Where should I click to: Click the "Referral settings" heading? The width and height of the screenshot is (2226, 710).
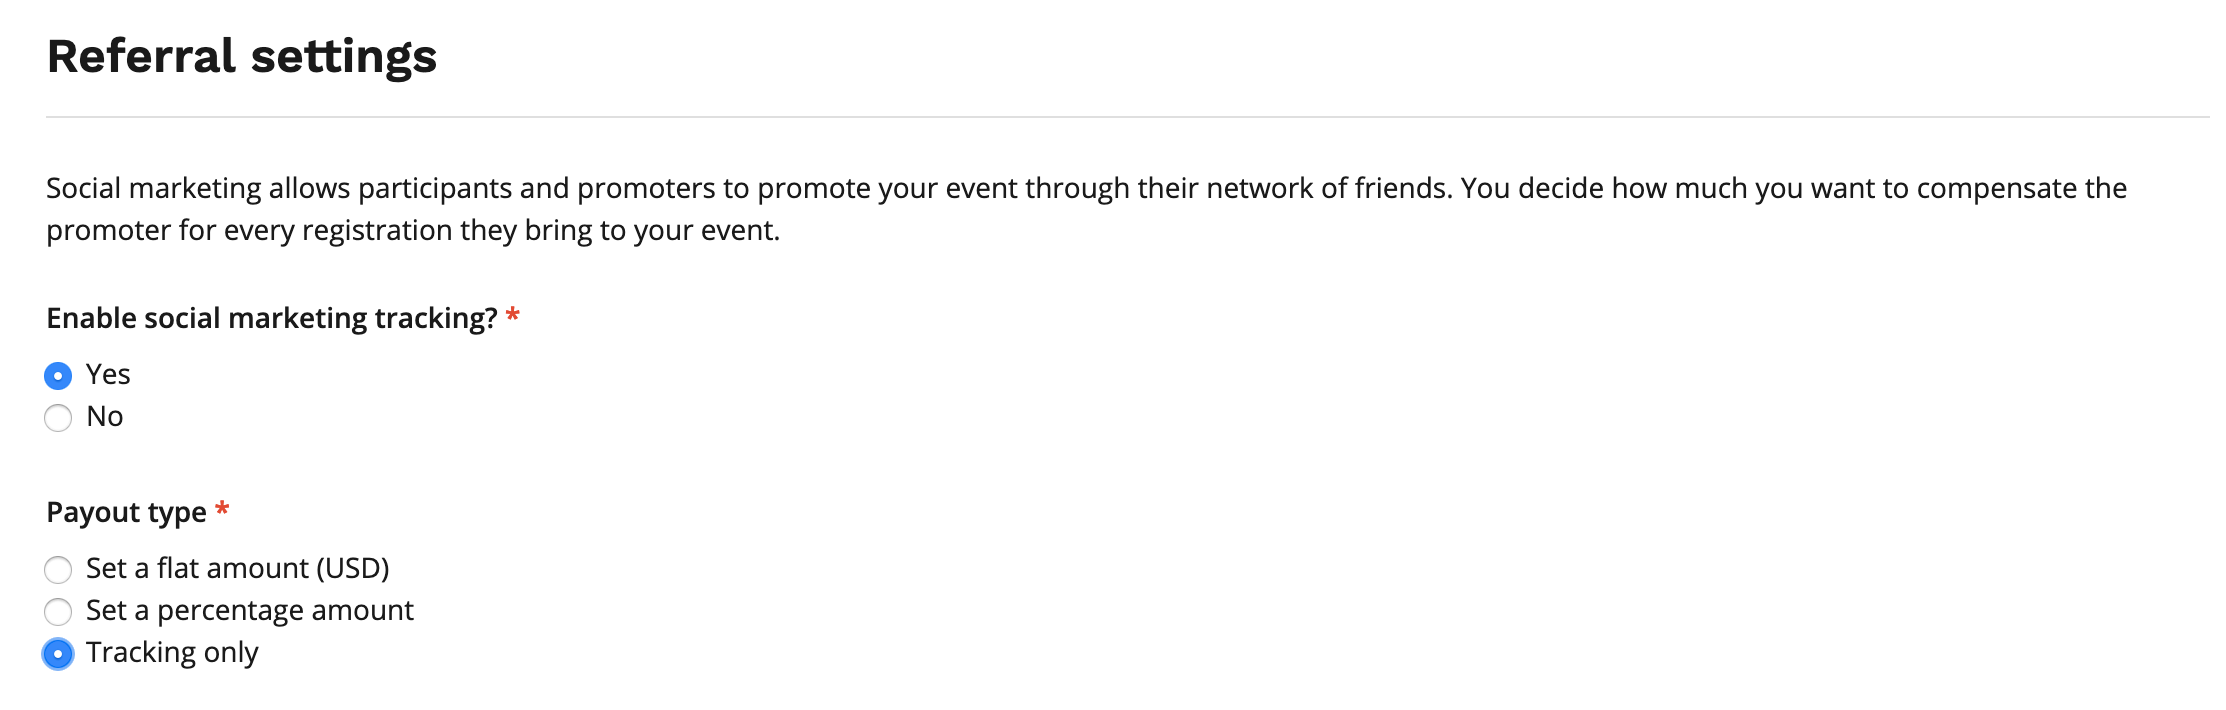click(242, 56)
